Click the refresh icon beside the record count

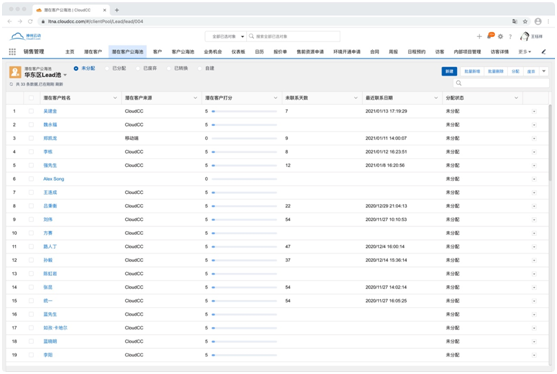coord(11,84)
